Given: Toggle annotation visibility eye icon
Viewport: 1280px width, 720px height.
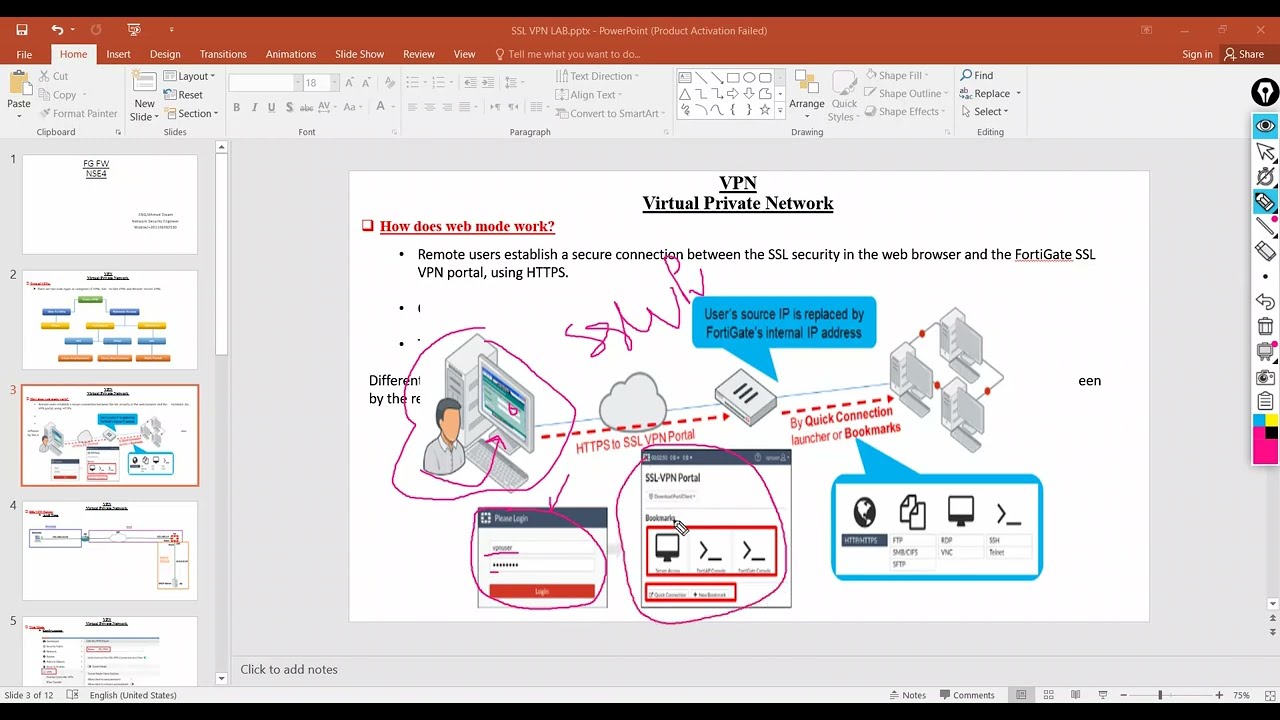Looking at the screenshot, I should tap(1265, 126).
